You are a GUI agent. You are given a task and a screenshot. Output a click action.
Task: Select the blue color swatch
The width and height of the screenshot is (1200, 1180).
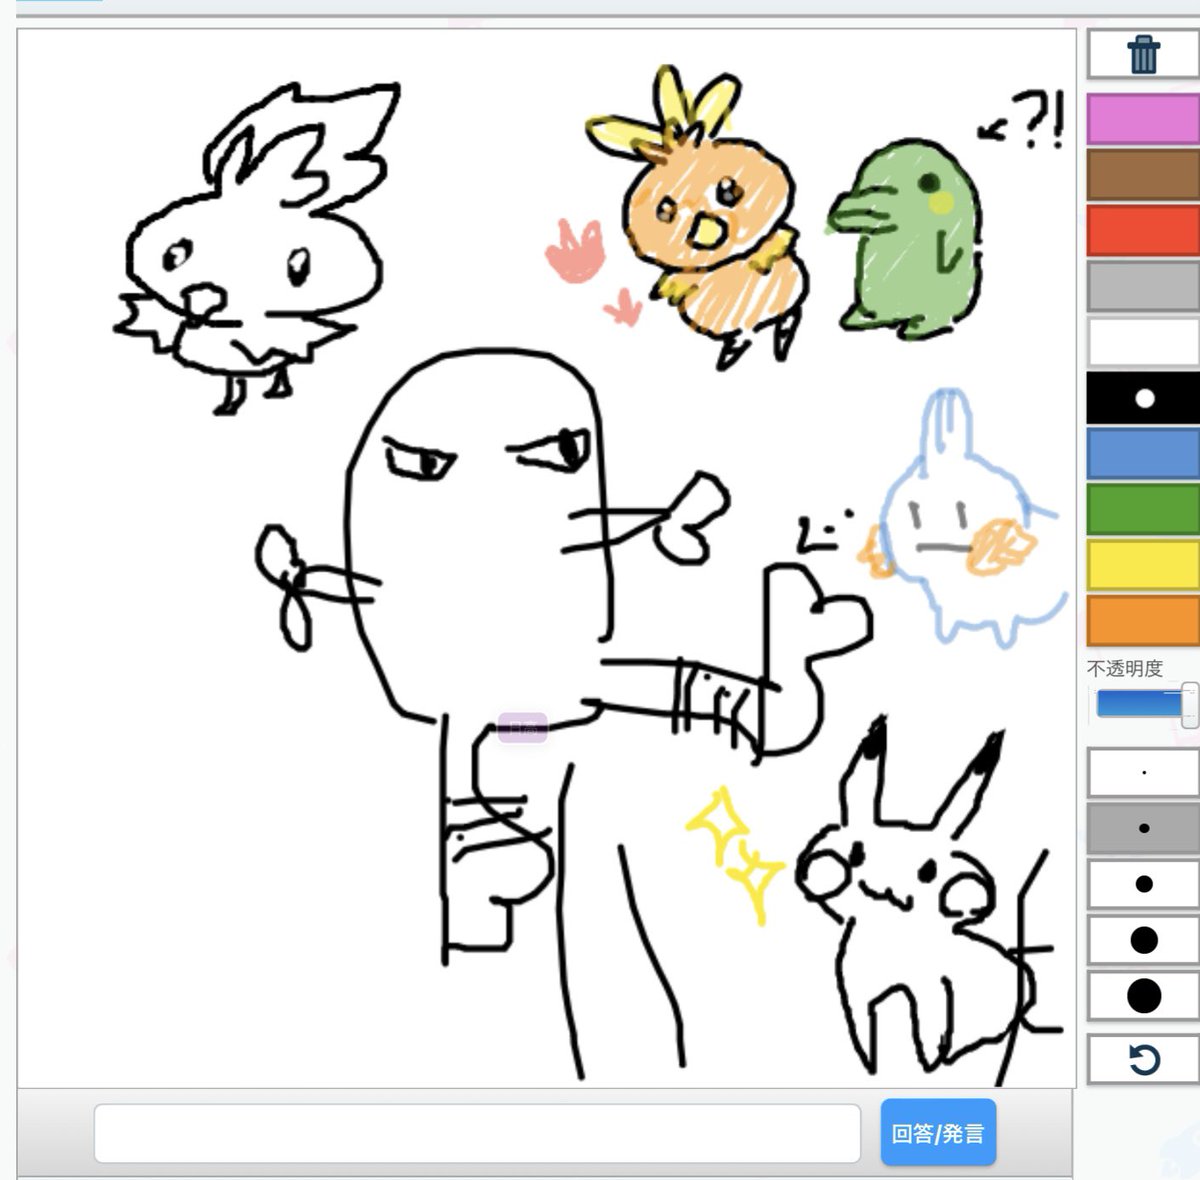pos(1143,454)
